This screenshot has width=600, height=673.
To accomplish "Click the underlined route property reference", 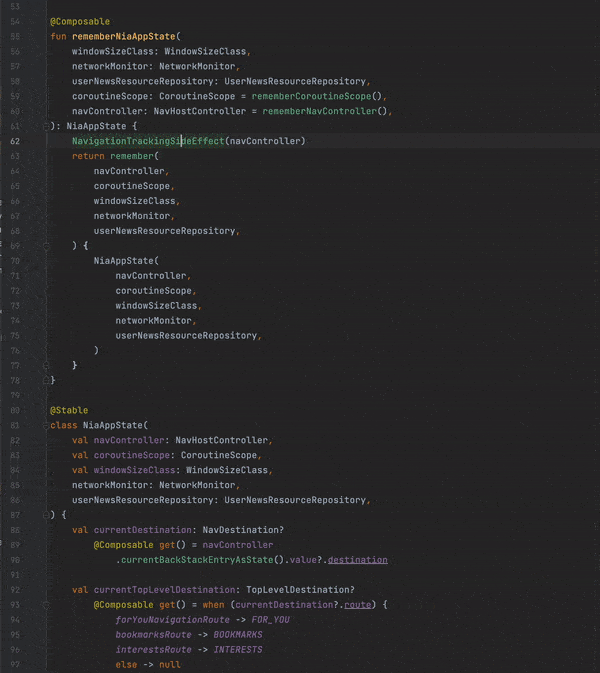I will pyautogui.click(x=358, y=605).
